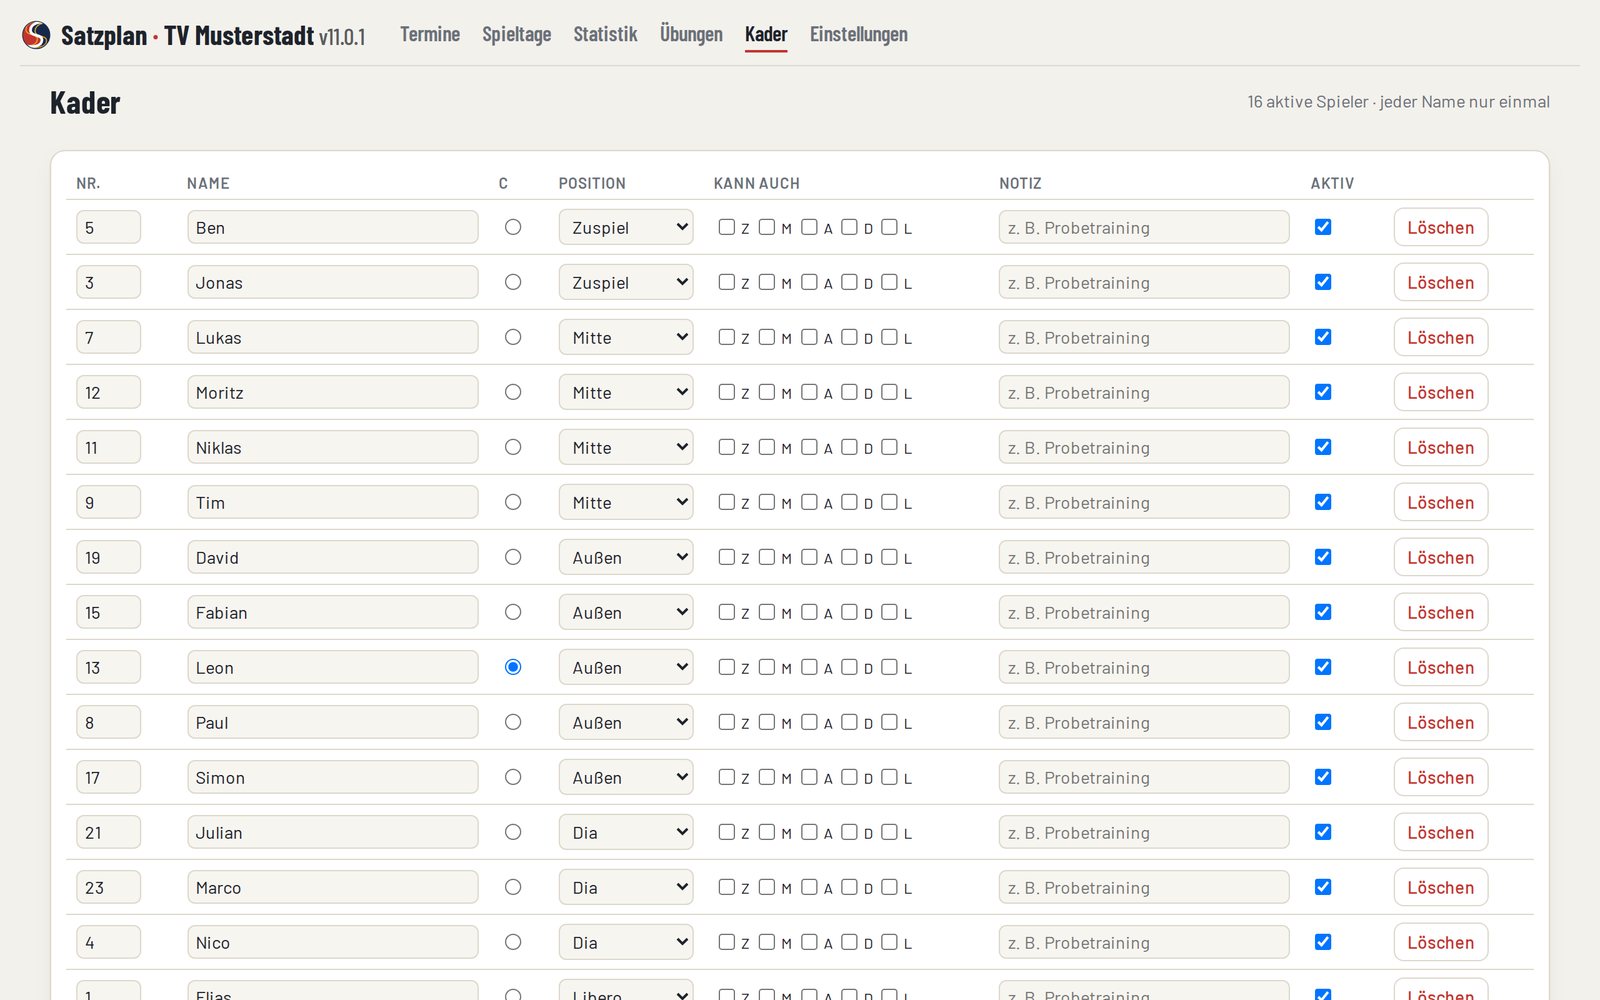Open the Übungen tab
Viewport: 1600px width, 1000px height.
pyautogui.click(x=691, y=34)
